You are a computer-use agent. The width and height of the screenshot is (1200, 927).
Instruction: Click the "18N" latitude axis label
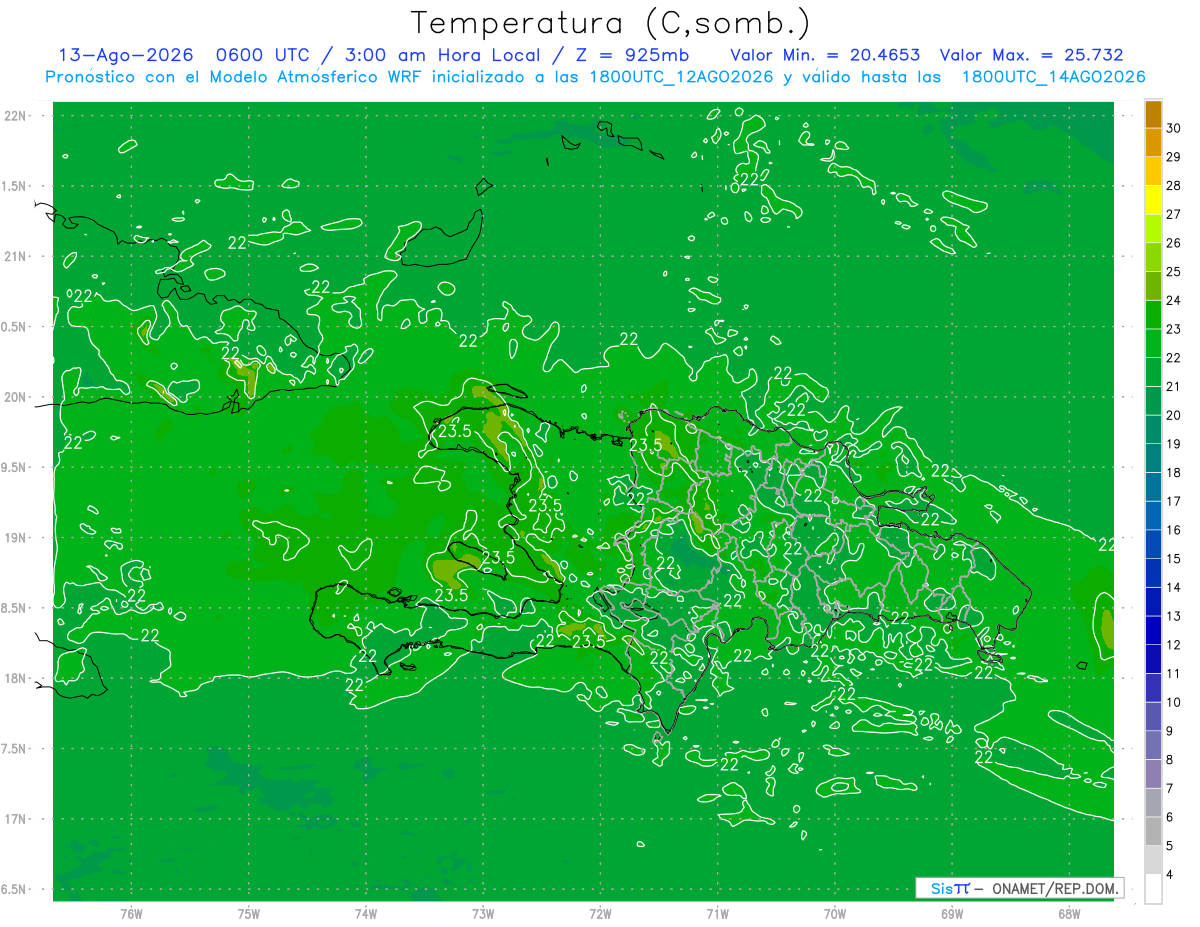[x=17, y=679]
